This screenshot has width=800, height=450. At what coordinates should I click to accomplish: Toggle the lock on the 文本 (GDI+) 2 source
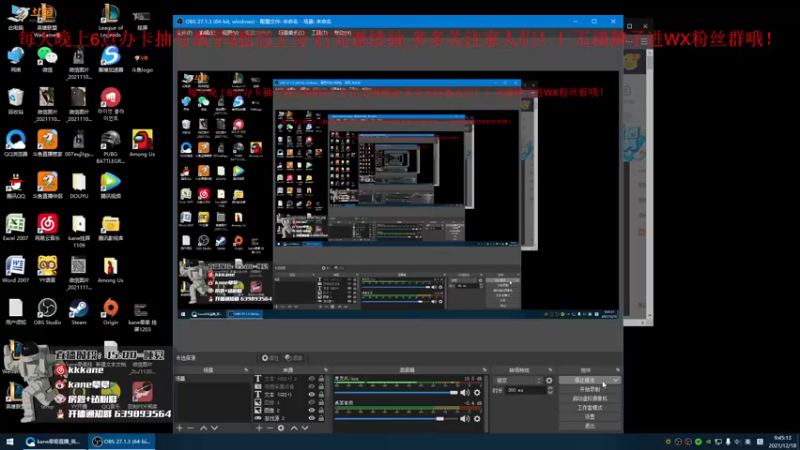(321, 379)
